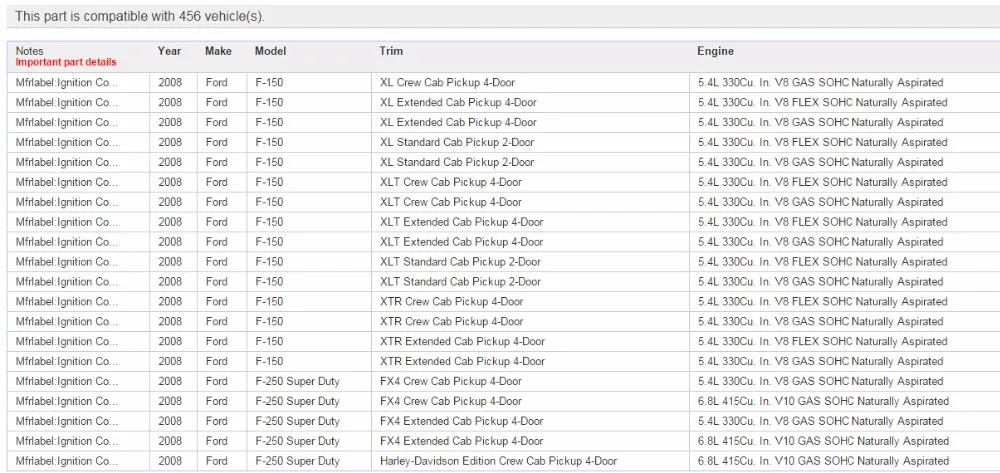
Task: Select 'Harley-Davidson Edition Crew Cab Pickup 4-Door' trim
Action: coord(531,461)
